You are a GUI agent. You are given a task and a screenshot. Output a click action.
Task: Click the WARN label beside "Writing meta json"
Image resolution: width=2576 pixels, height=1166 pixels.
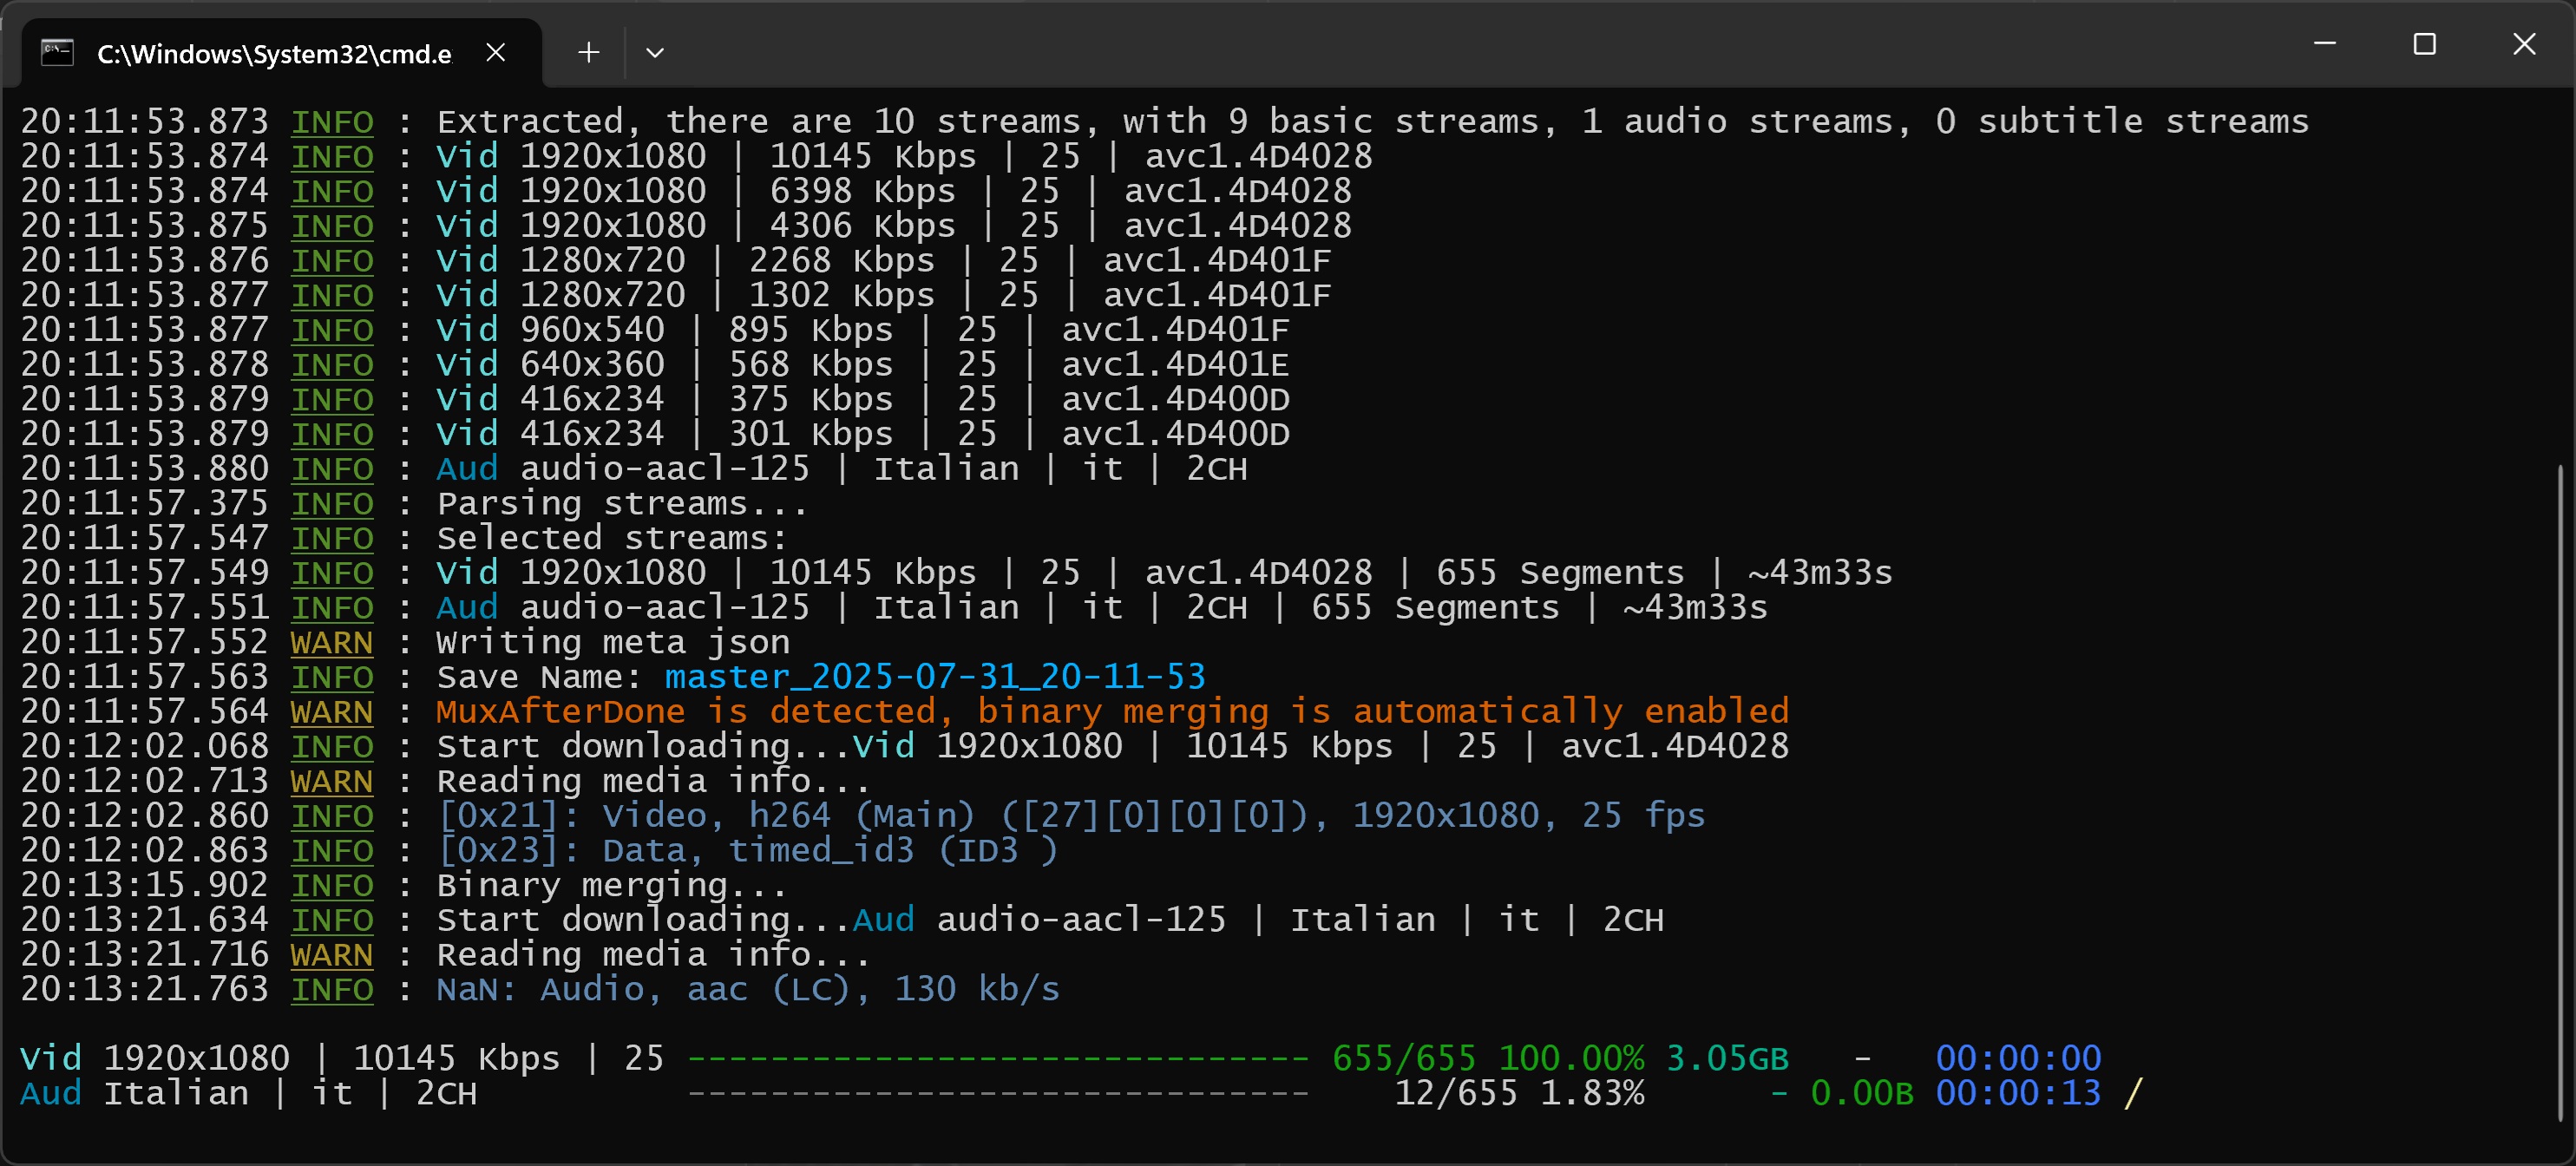click(x=332, y=642)
